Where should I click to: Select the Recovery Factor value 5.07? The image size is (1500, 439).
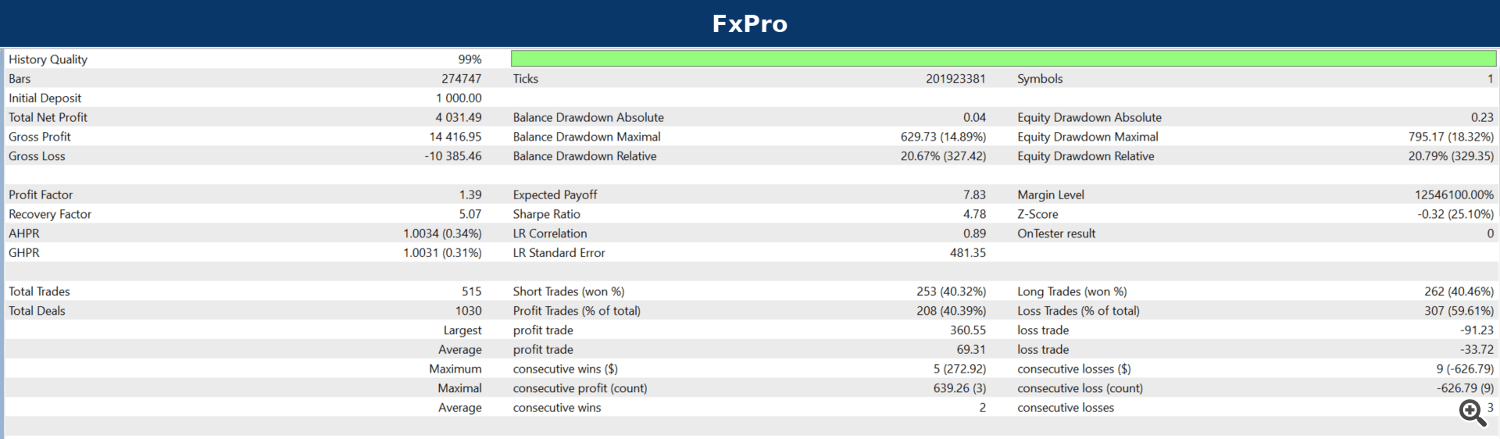(x=470, y=214)
